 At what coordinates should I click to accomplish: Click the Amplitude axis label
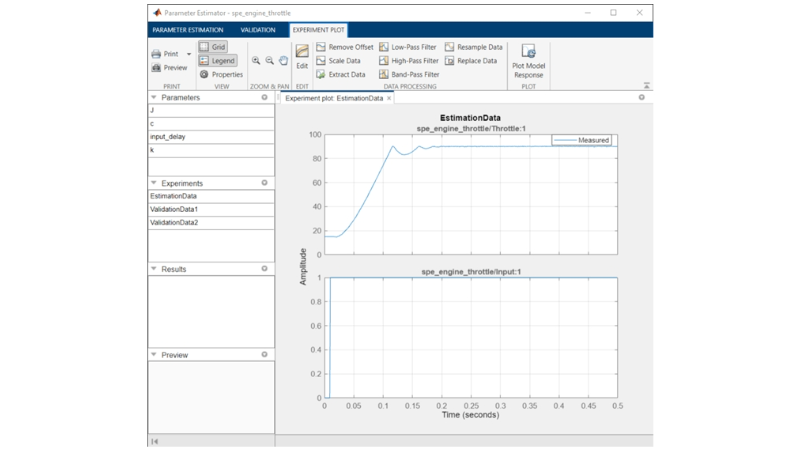[x=303, y=266]
